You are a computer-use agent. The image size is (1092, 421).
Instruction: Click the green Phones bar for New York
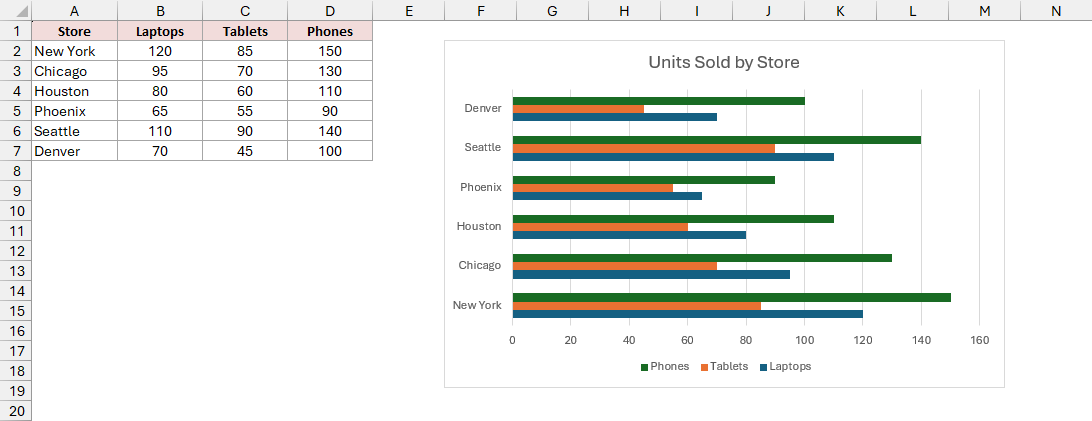click(x=732, y=298)
